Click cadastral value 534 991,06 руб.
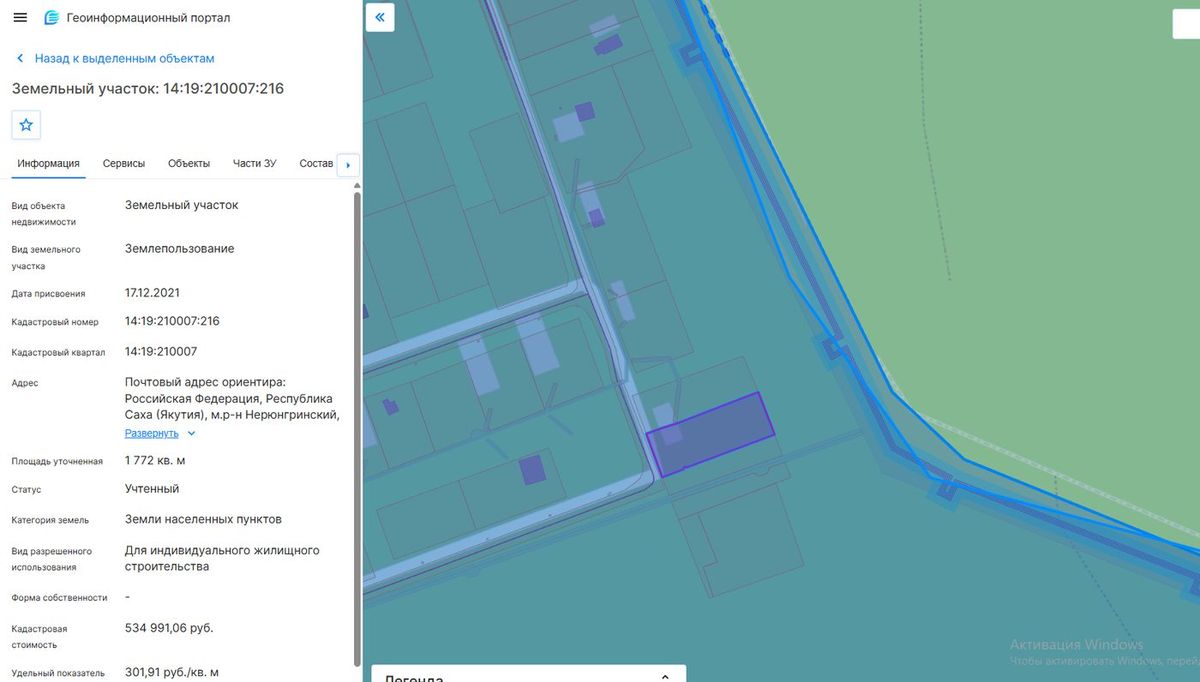This screenshot has width=1200, height=682. (x=169, y=628)
